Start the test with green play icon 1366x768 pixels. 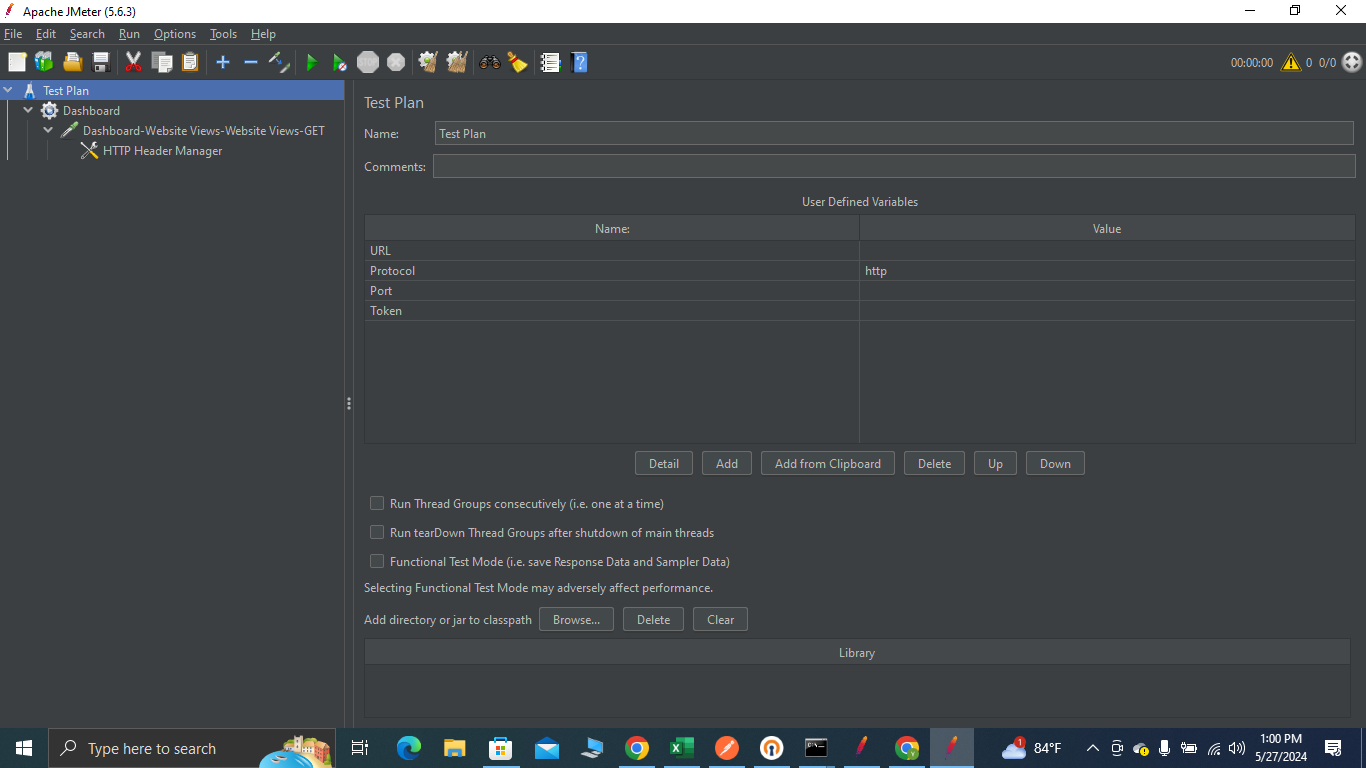click(x=312, y=62)
